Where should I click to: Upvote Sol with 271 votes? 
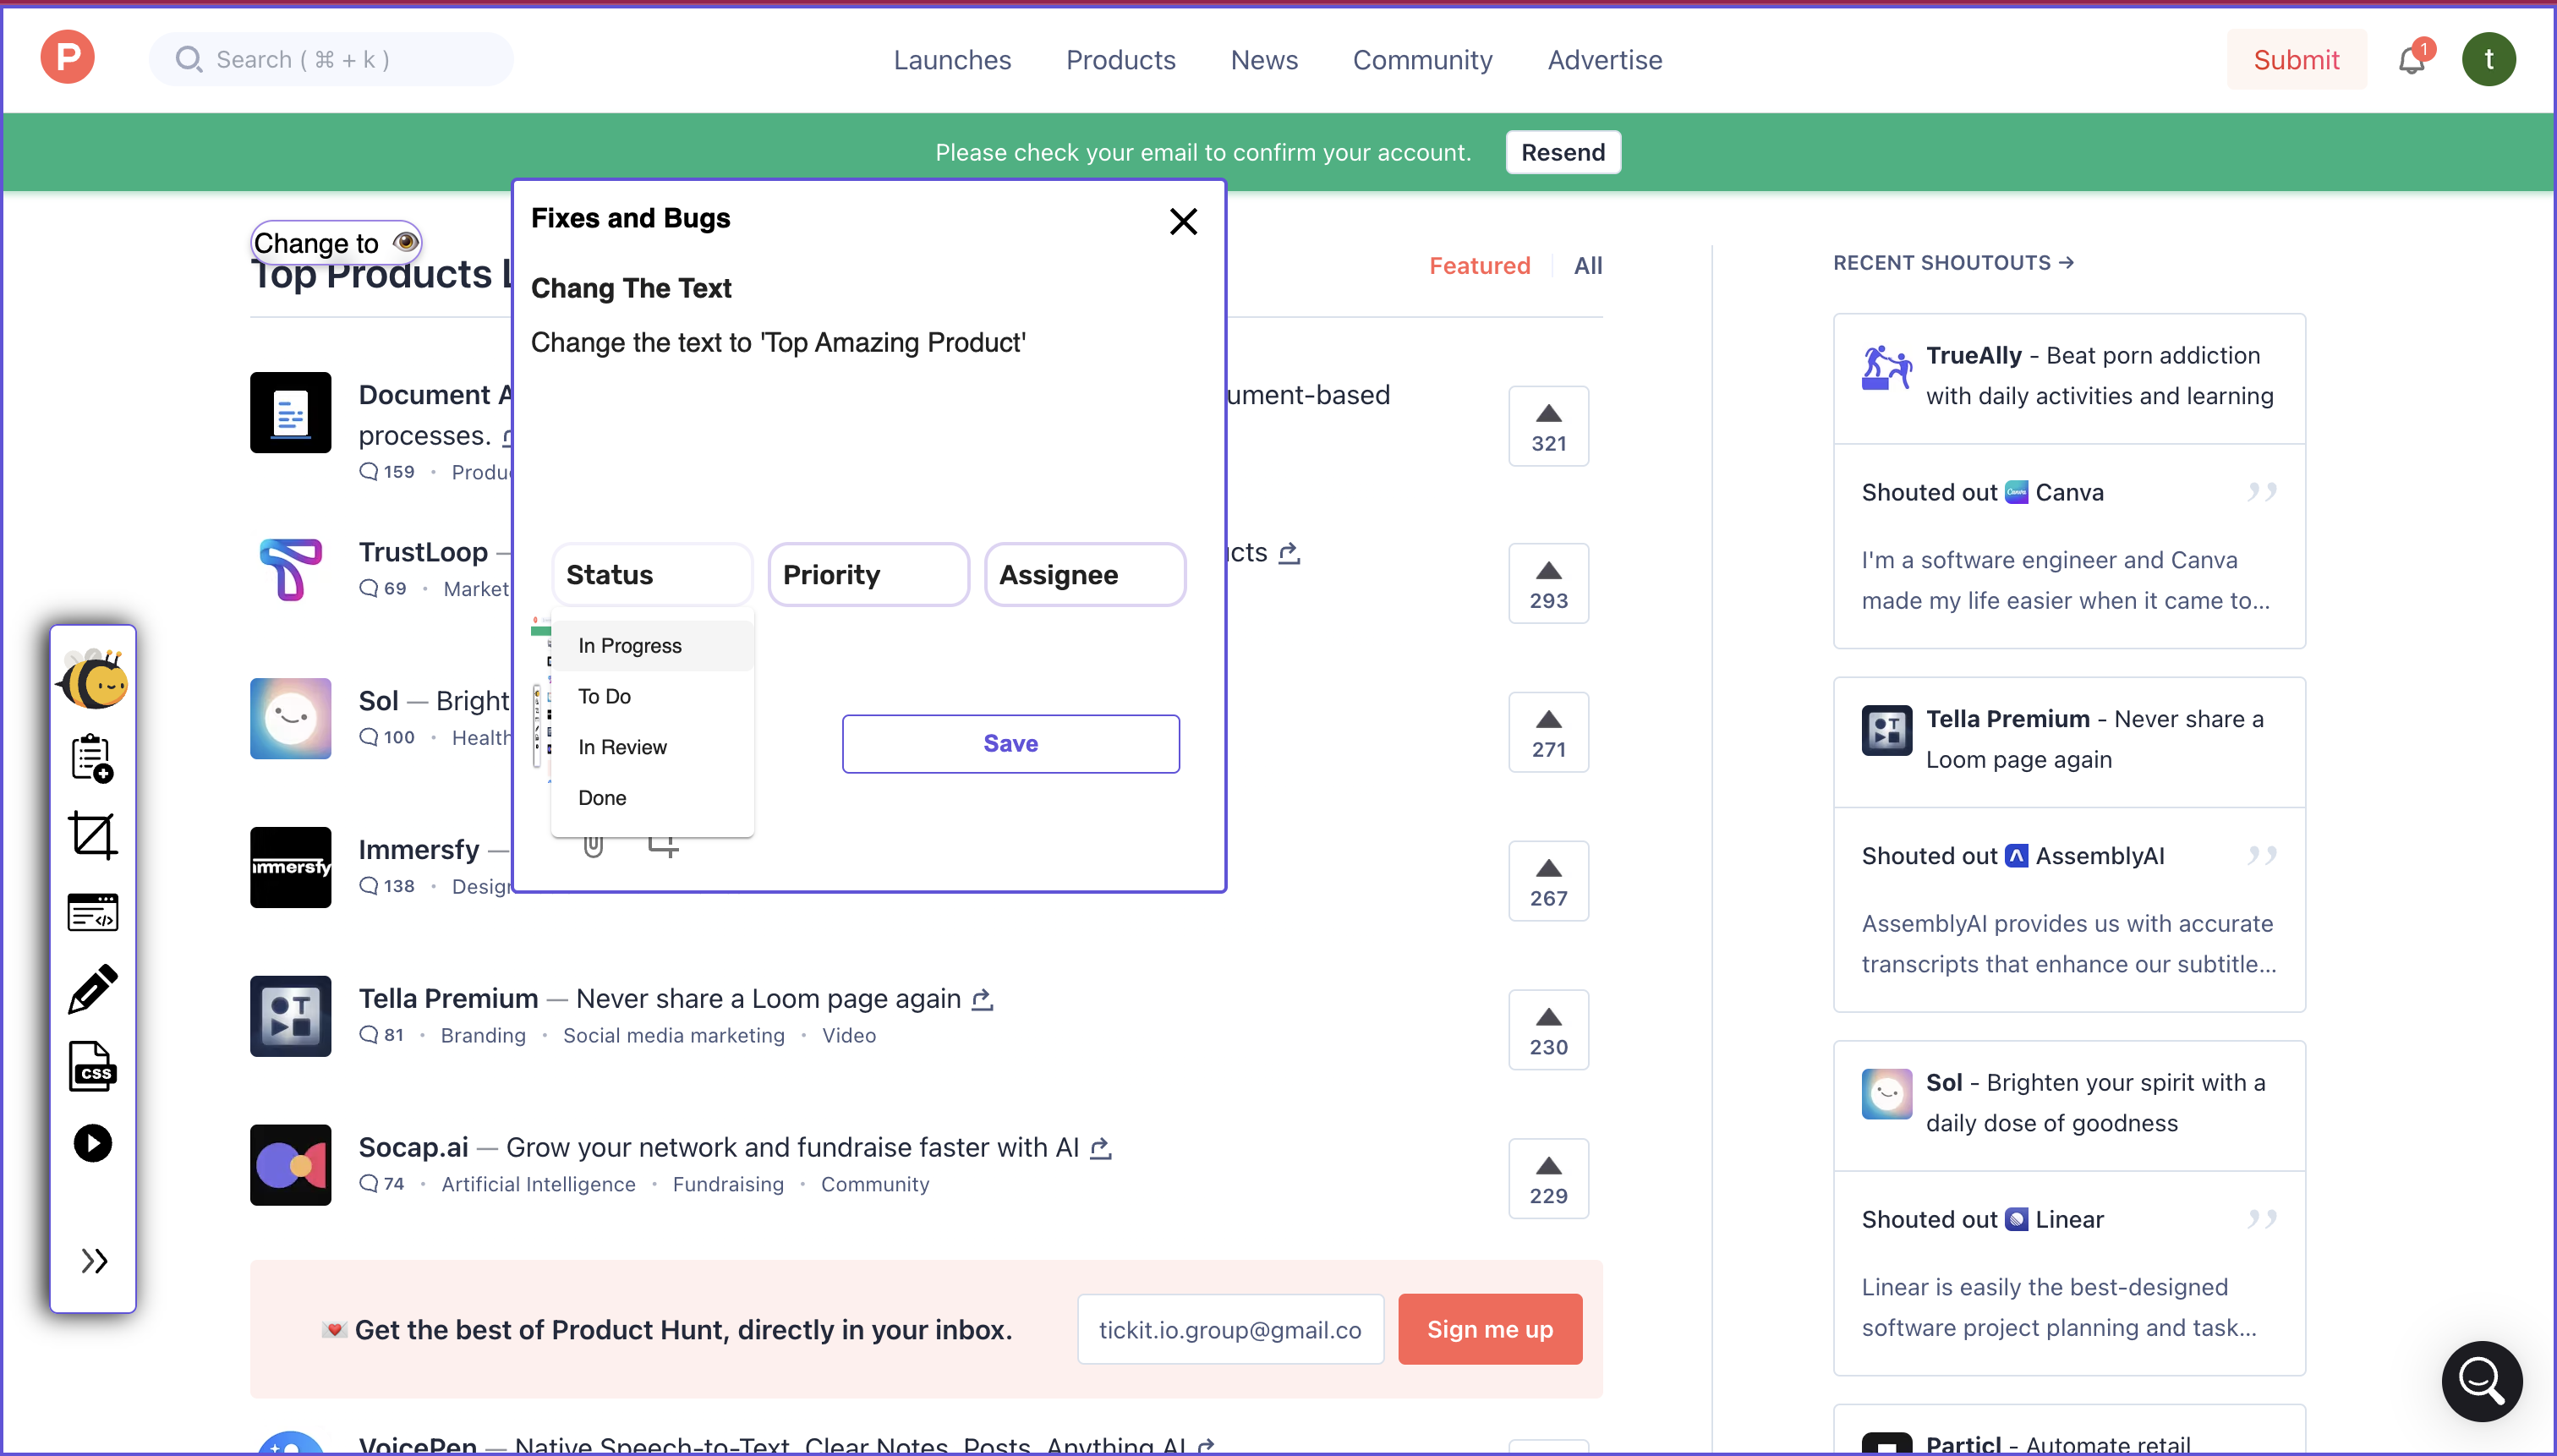click(x=1548, y=732)
